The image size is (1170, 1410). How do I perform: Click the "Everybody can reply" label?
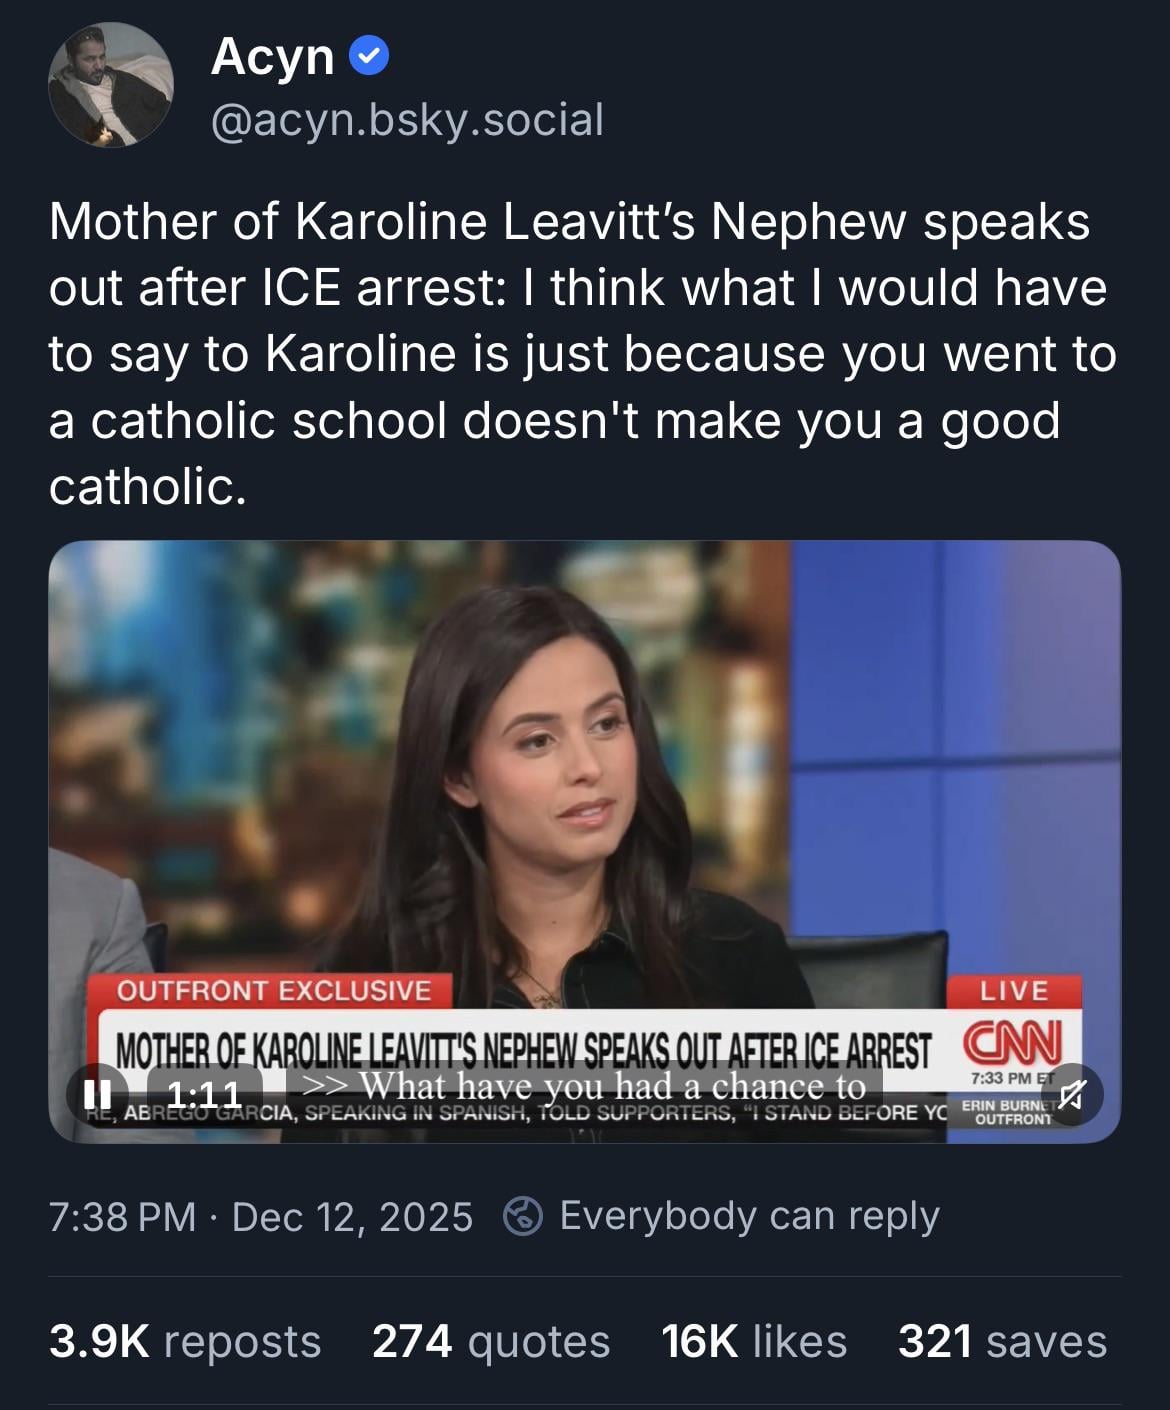point(749,1216)
